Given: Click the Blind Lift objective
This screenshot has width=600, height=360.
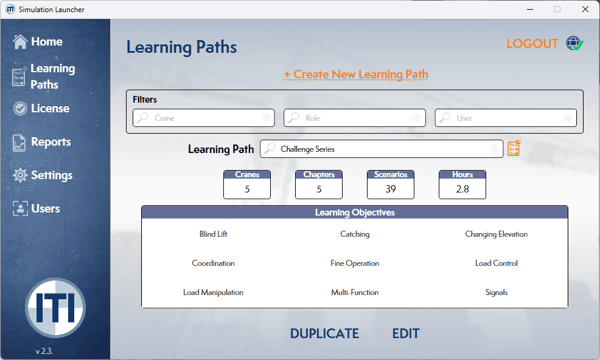Looking at the screenshot, I should (x=213, y=234).
